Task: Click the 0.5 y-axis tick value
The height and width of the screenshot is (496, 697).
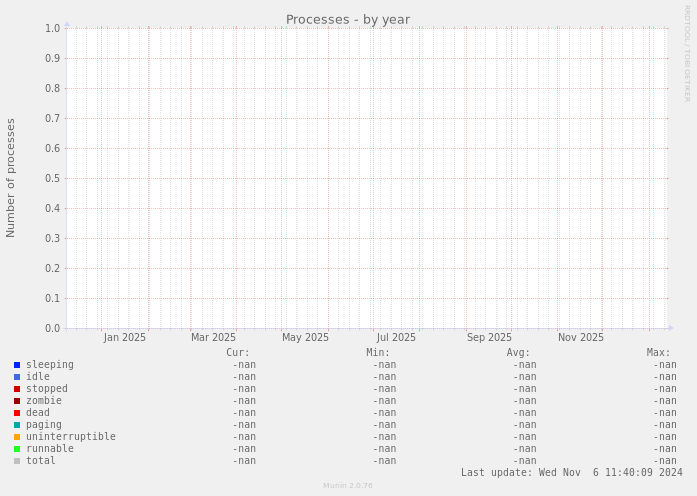Action: tap(52, 179)
